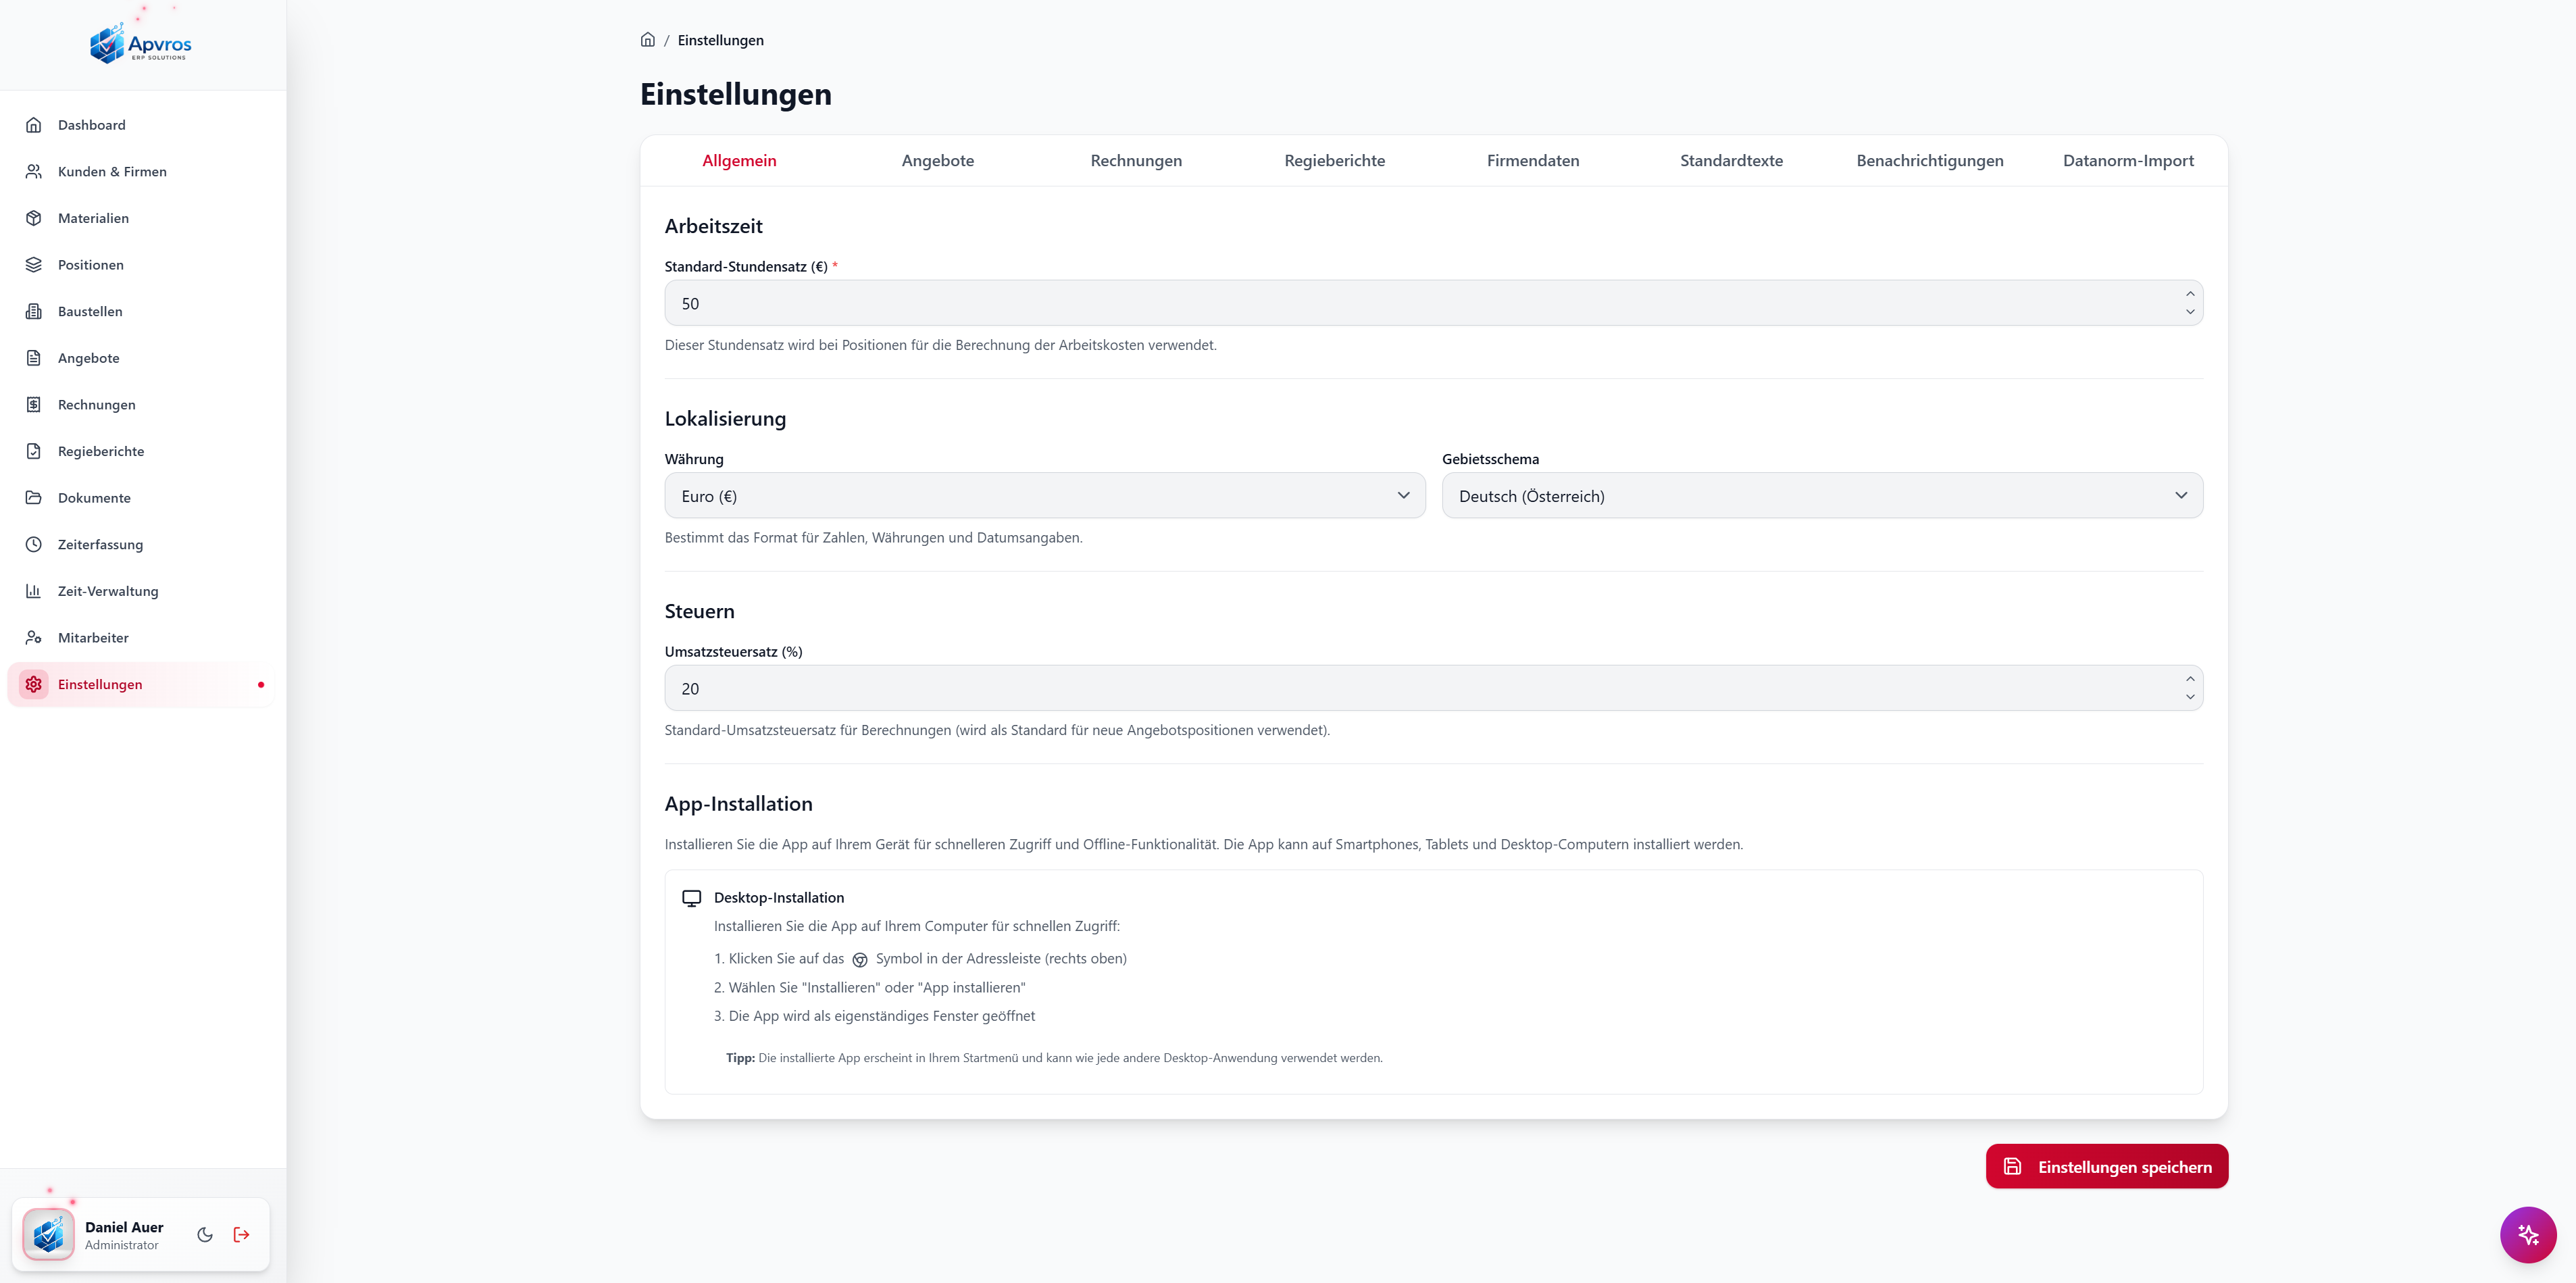Click the Dokumente folder icon

pos(34,498)
